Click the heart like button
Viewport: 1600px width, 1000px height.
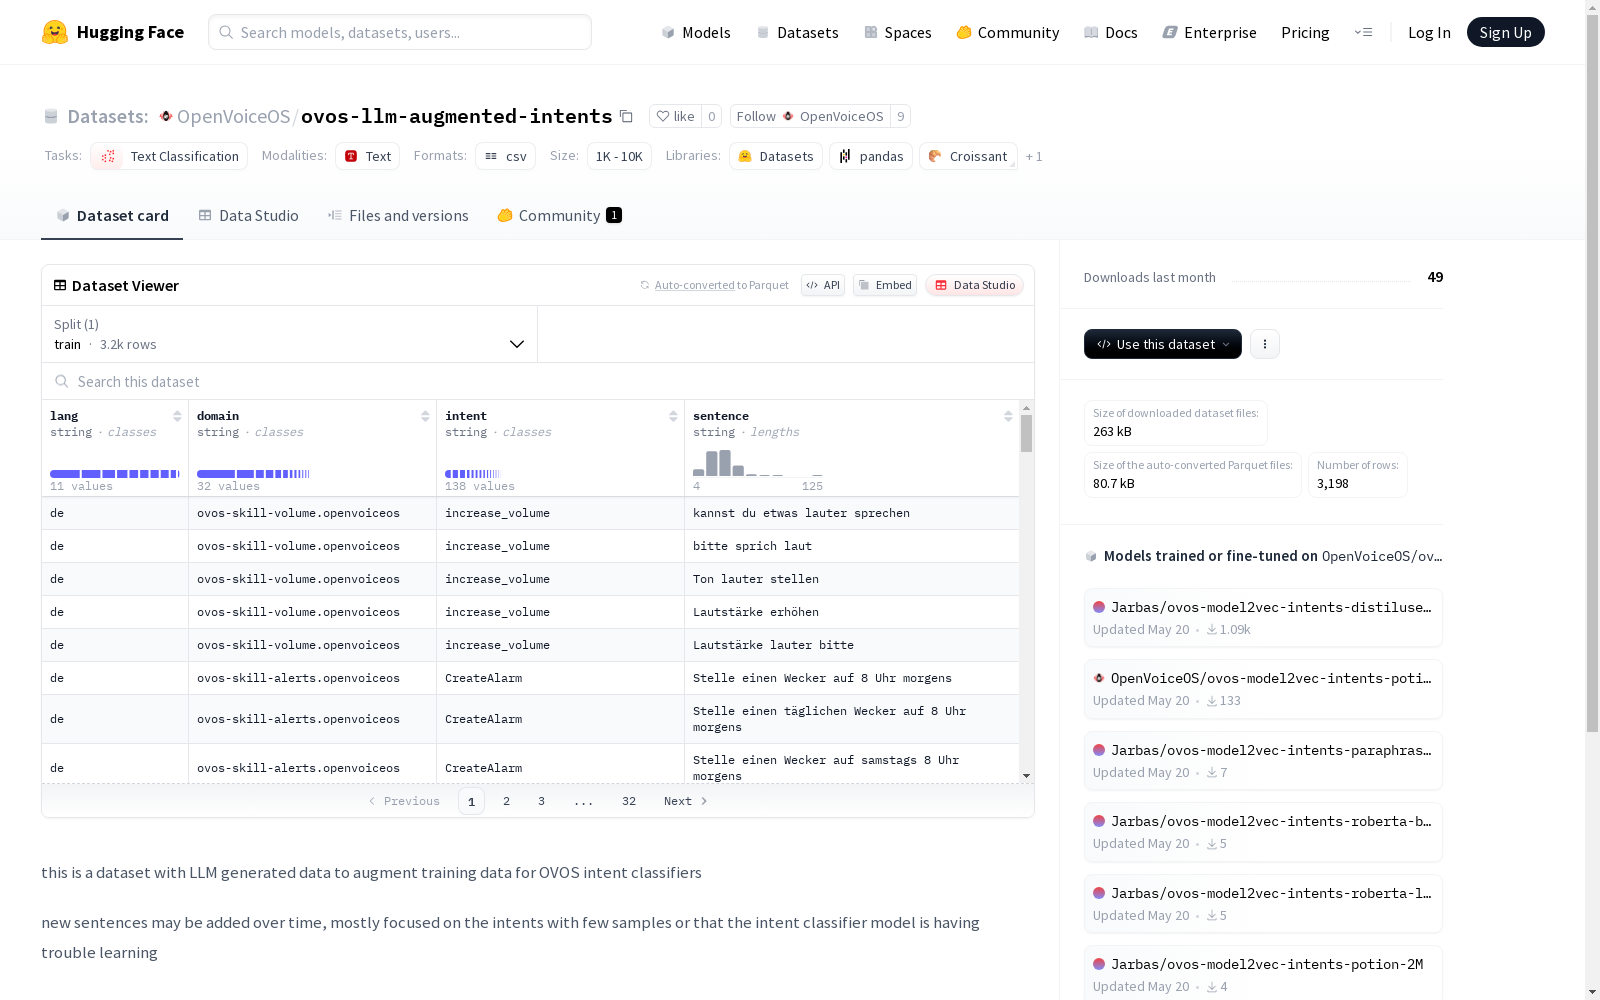click(x=675, y=116)
